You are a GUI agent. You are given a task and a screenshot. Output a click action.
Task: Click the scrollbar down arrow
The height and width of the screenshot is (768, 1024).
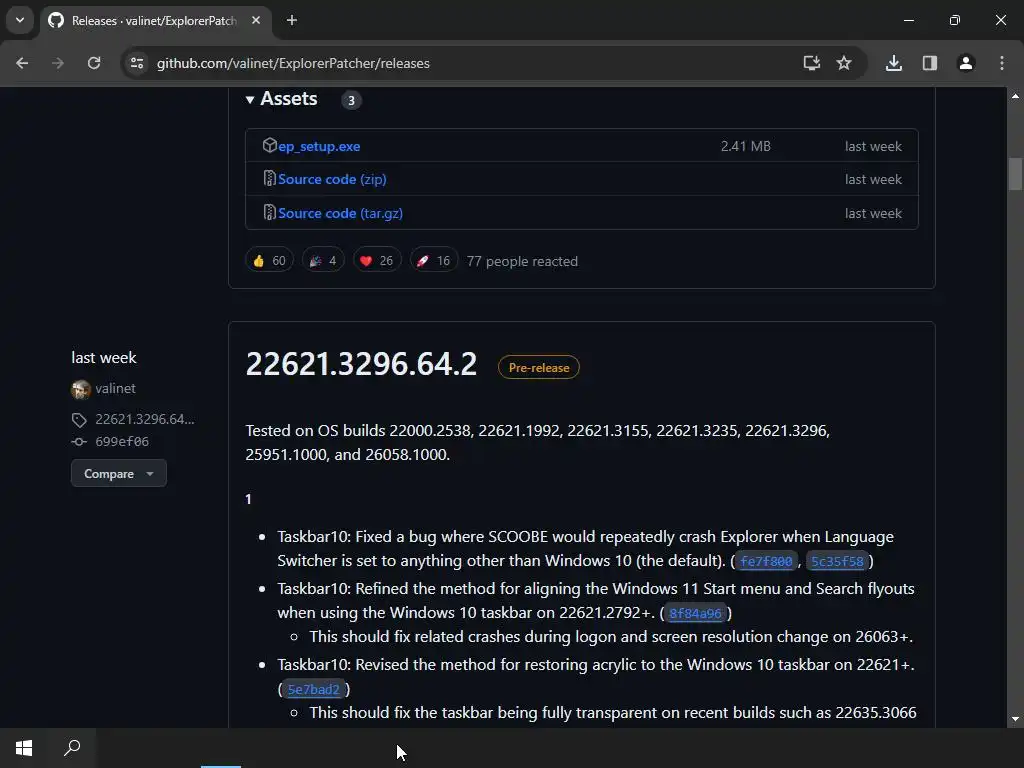point(1015,719)
